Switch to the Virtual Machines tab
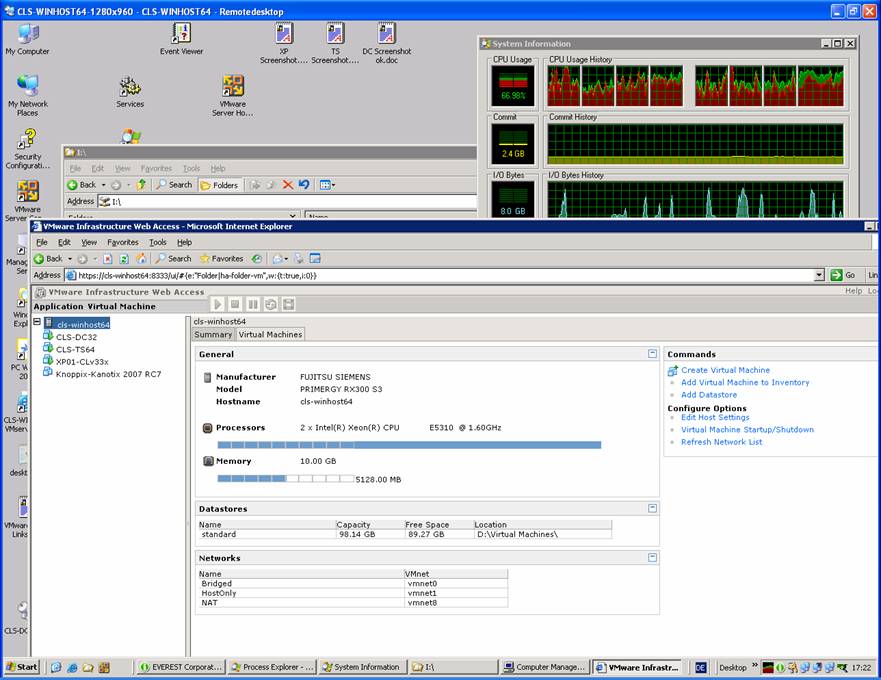The width and height of the screenshot is (881, 680). (x=270, y=334)
